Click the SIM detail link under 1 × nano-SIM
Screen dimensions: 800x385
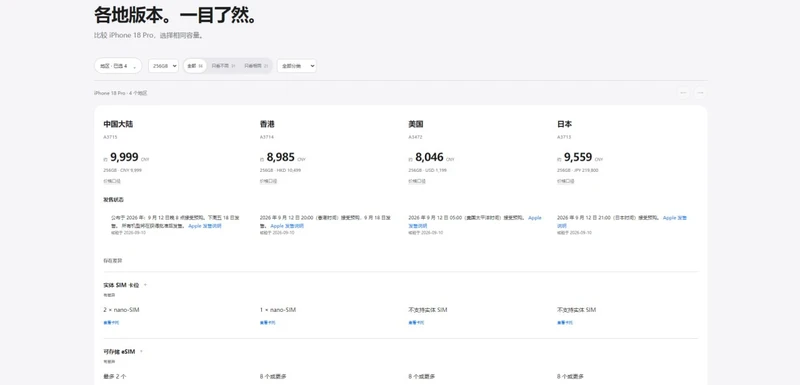pos(267,322)
